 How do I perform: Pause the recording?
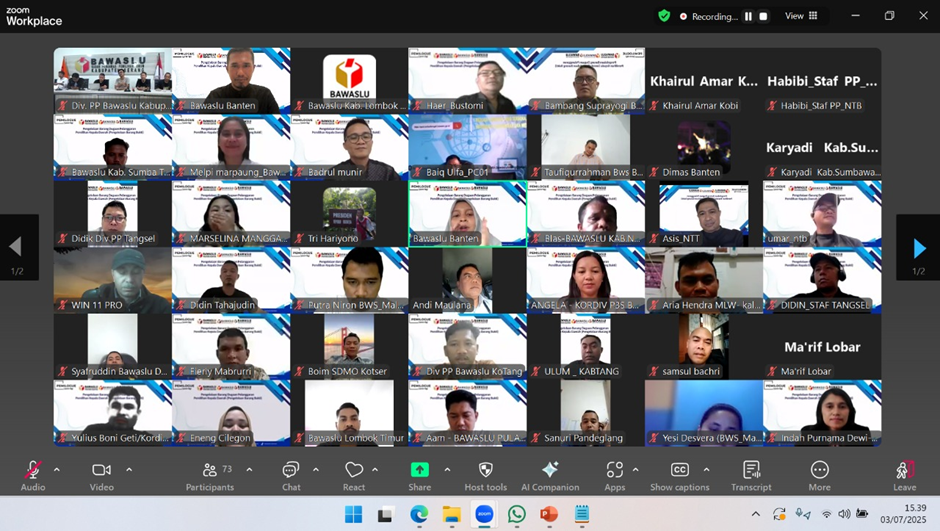point(748,16)
